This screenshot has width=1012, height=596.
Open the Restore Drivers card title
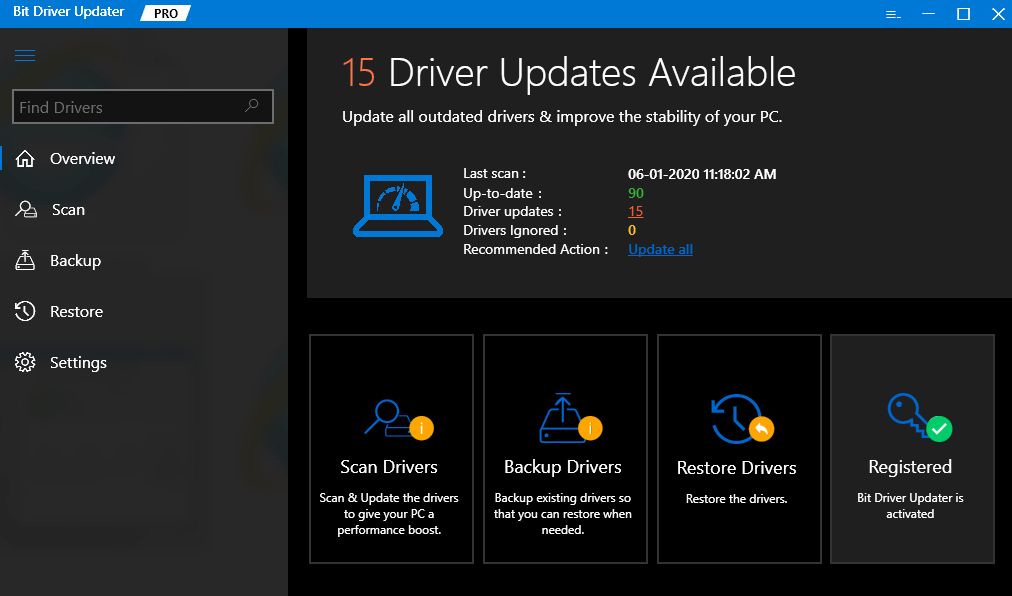[x=736, y=468]
